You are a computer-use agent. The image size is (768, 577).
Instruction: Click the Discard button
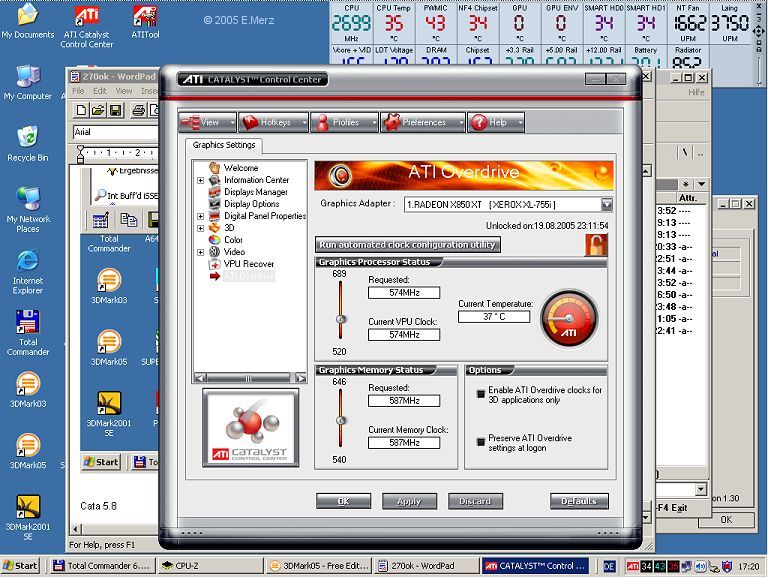pyautogui.click(x=475, y=501)
